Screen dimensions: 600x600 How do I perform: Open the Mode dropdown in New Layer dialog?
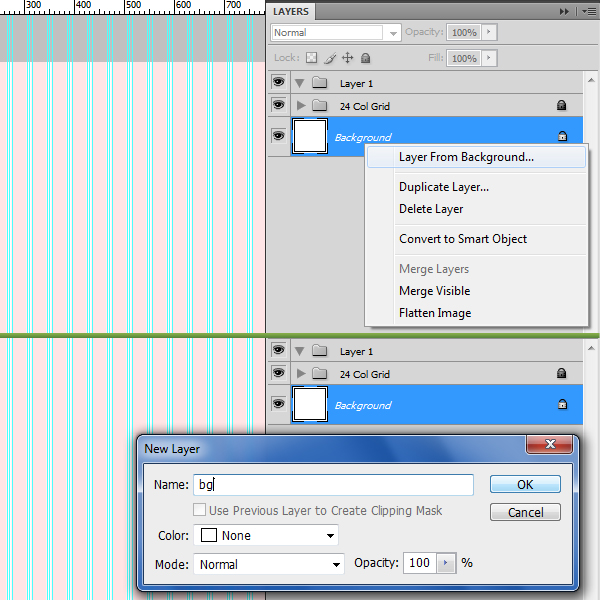tap(269, 564)
